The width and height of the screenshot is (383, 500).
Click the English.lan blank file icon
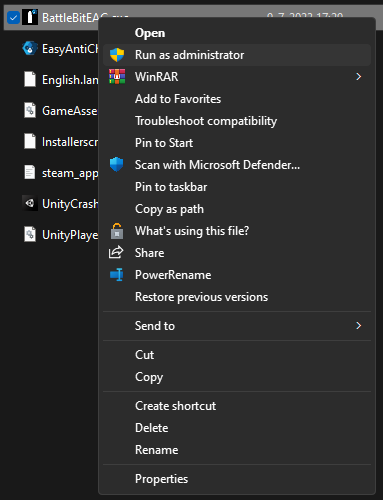point(30,79)
